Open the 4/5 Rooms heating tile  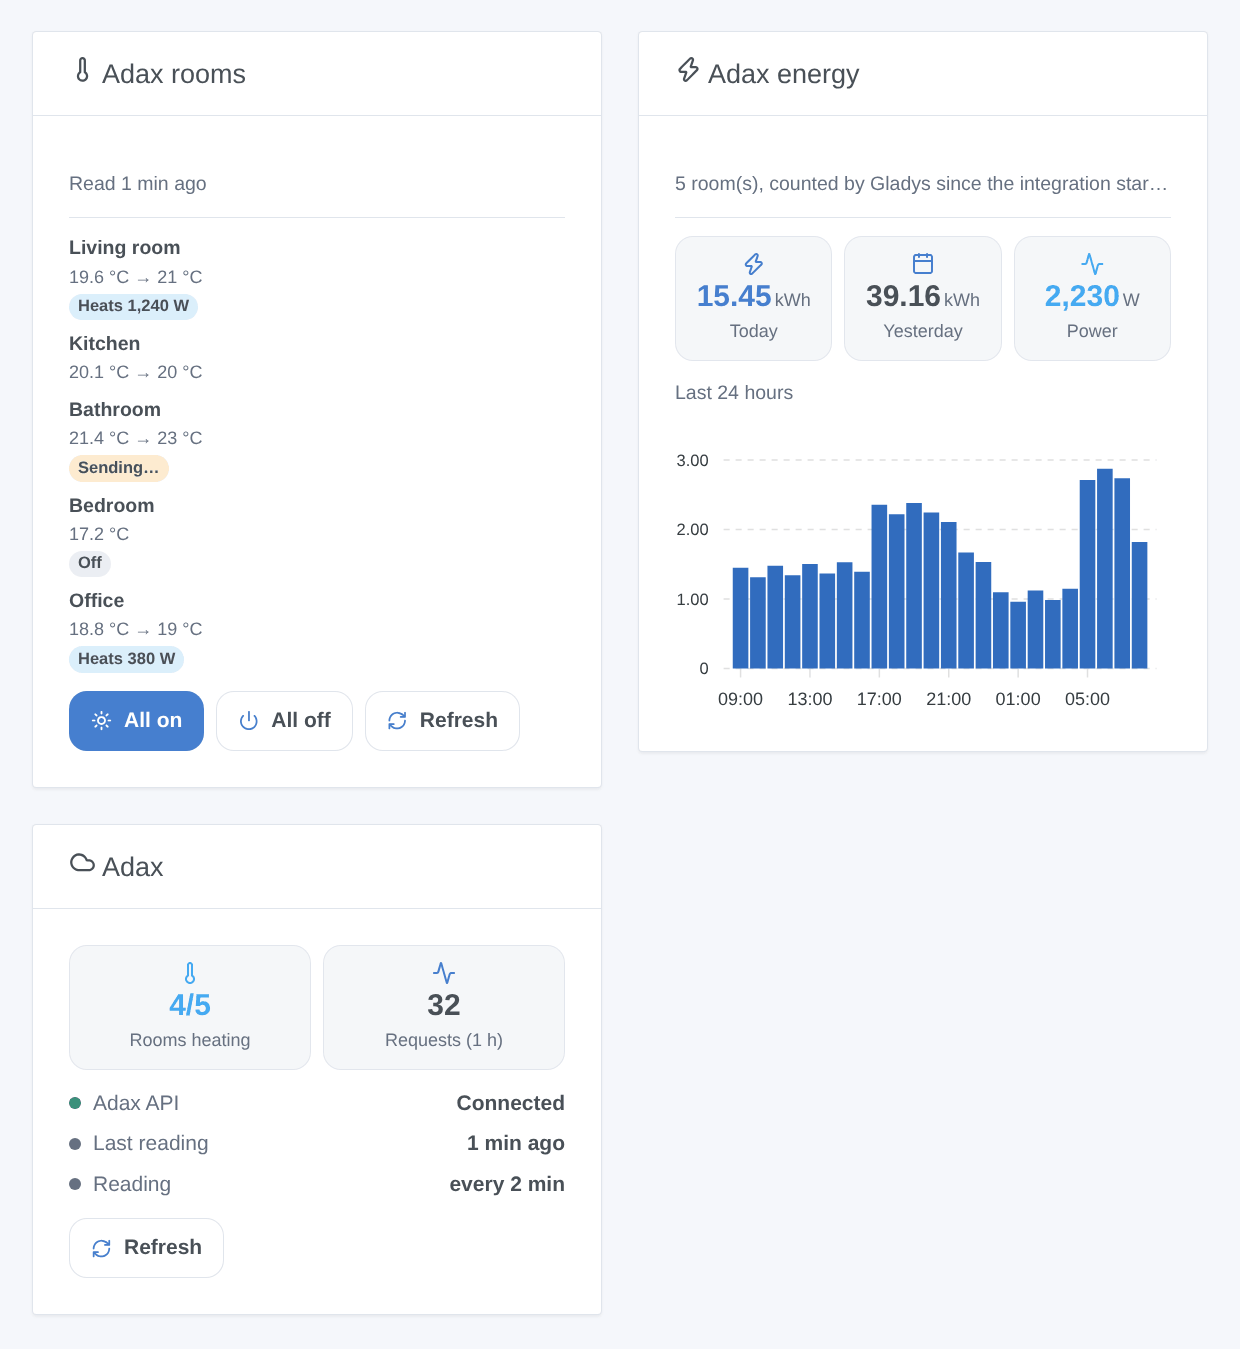[x=190, y=1008]
